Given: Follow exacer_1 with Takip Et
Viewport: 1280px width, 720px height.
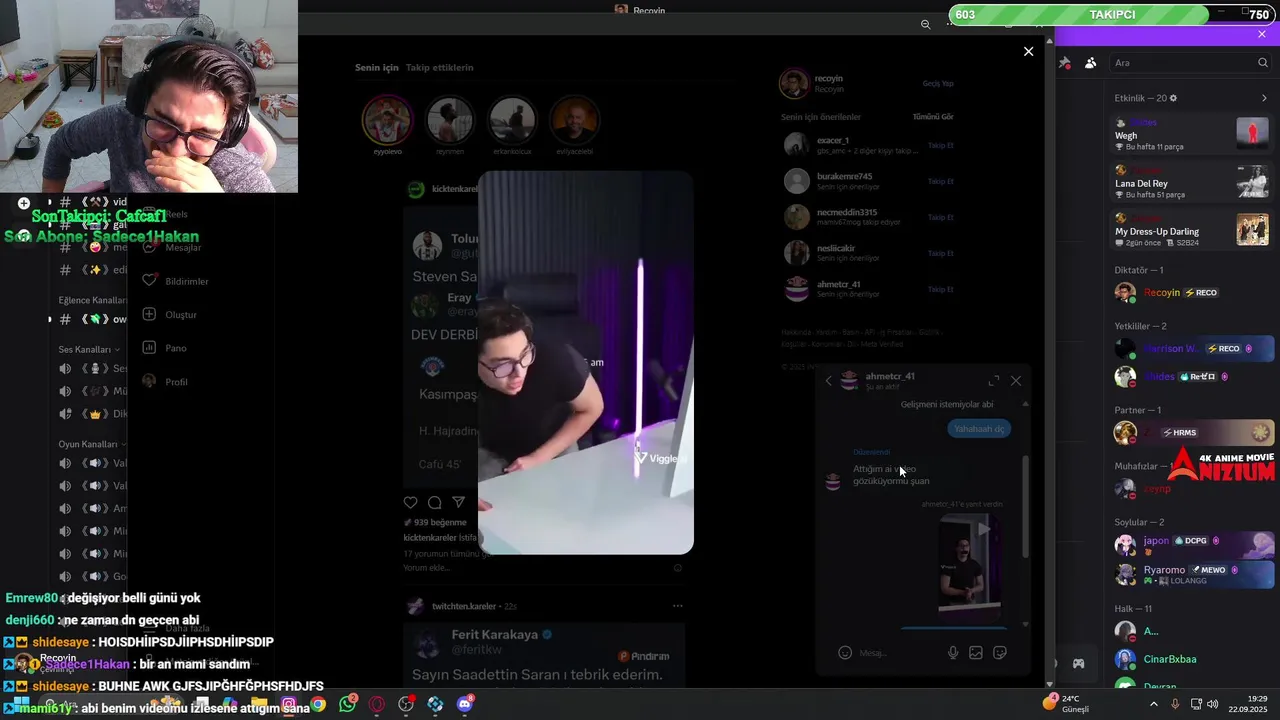Looking at the screenshot, I should pyautogui.click(x=941, y=146).
